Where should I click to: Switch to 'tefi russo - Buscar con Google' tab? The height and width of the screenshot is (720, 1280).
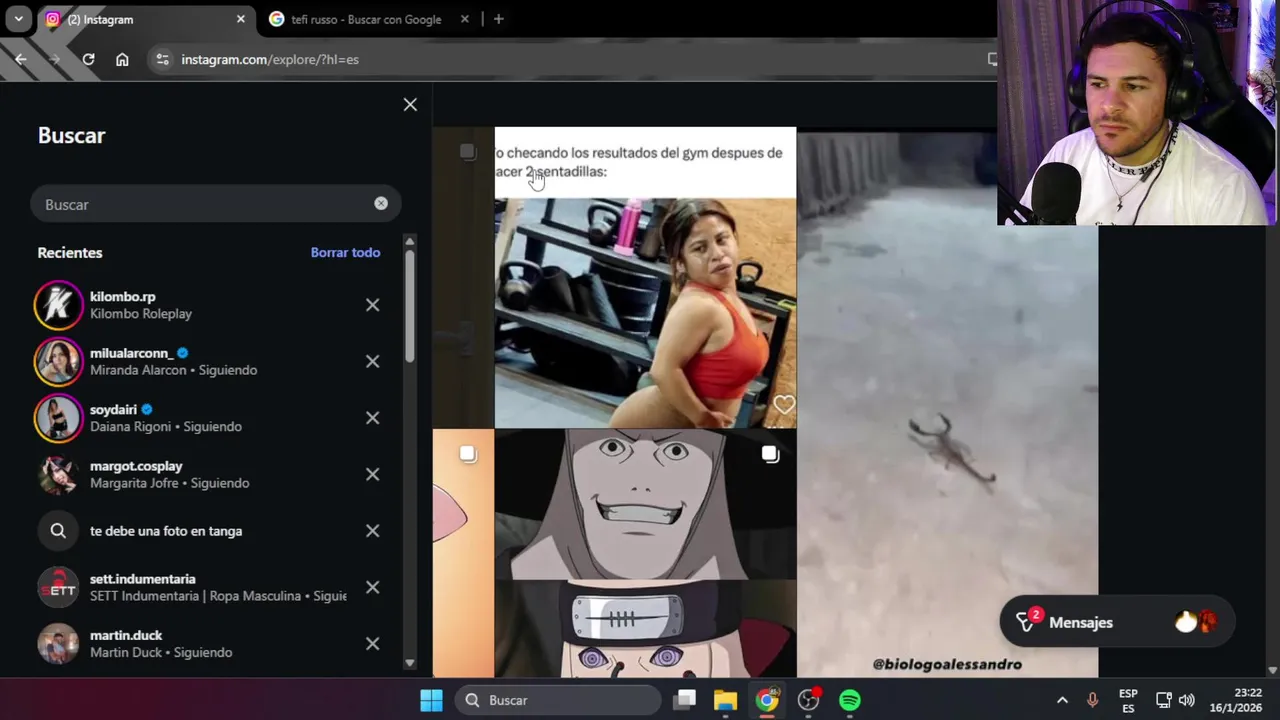pyautogui.click(x=366, y=19)
